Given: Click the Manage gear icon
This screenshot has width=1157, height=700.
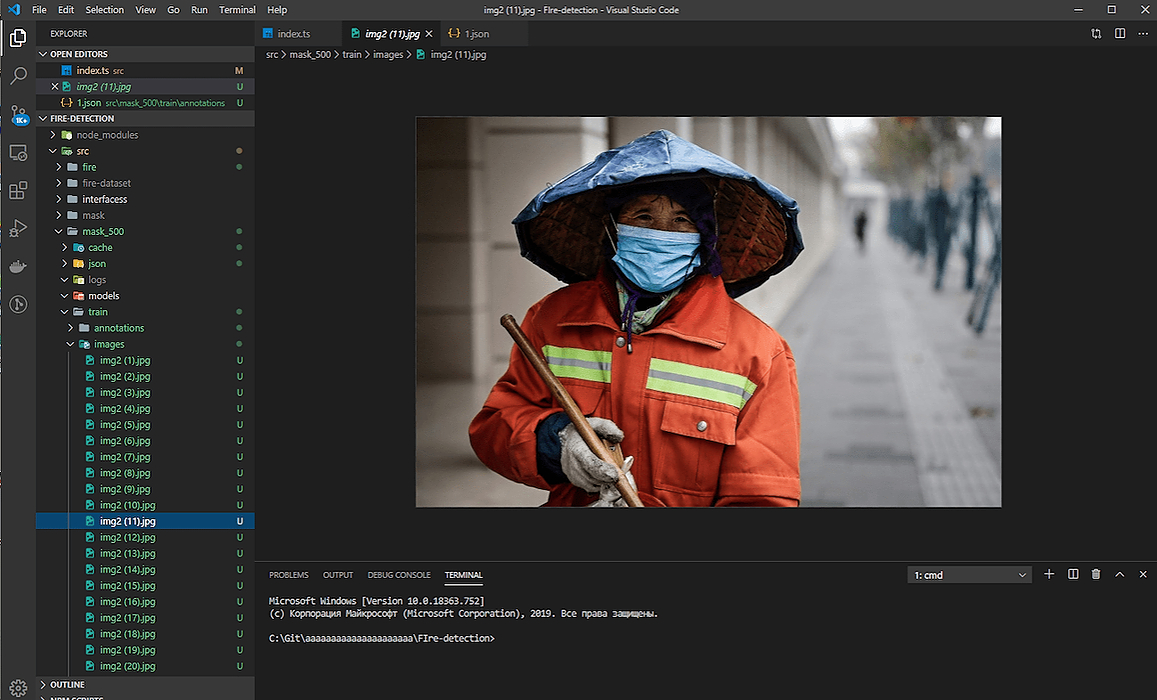Looking at the screenshot, I should tap(18, 687).
